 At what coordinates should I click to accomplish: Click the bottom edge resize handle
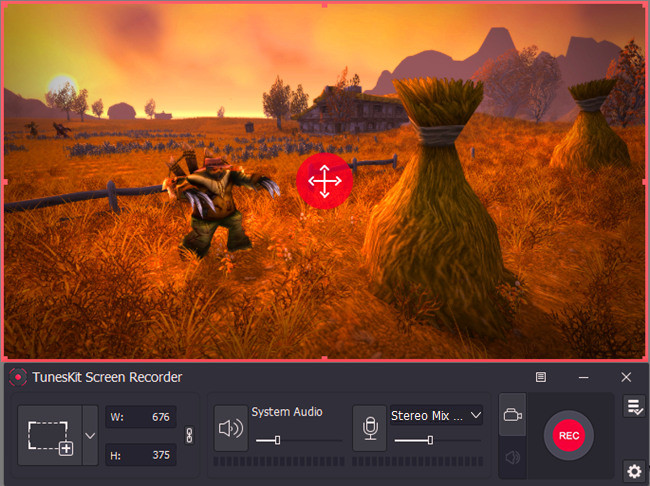coord(325,358)
